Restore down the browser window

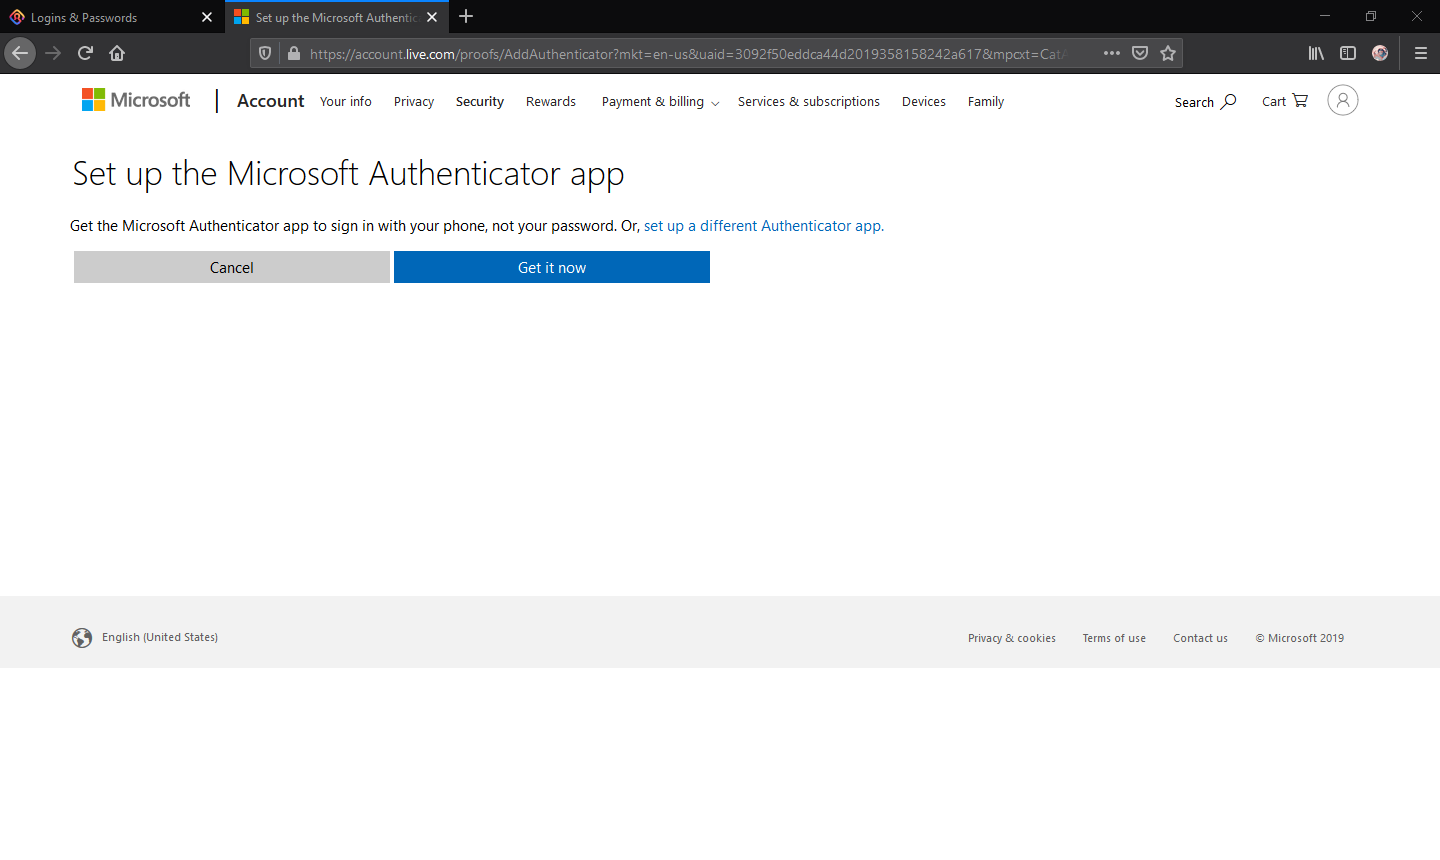[x=1371, y=16]
